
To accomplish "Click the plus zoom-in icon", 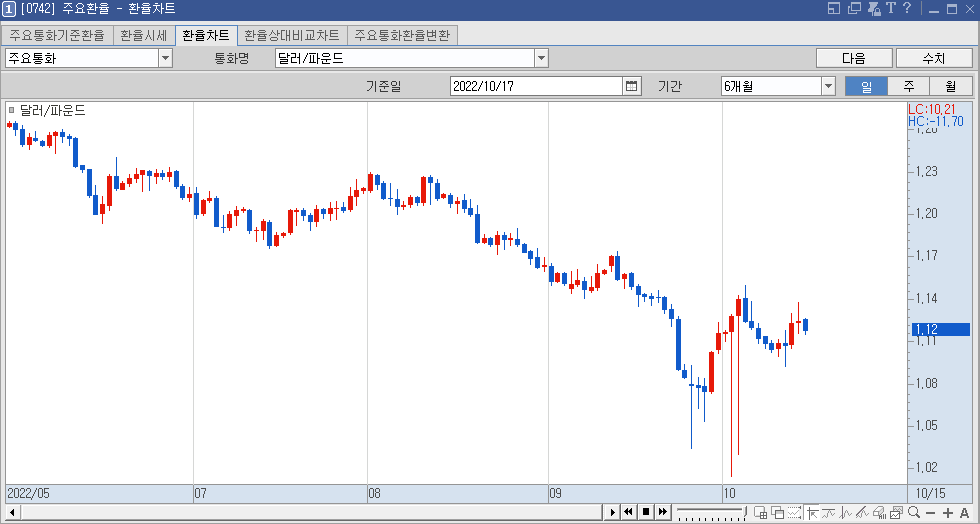I will (948, 513).
